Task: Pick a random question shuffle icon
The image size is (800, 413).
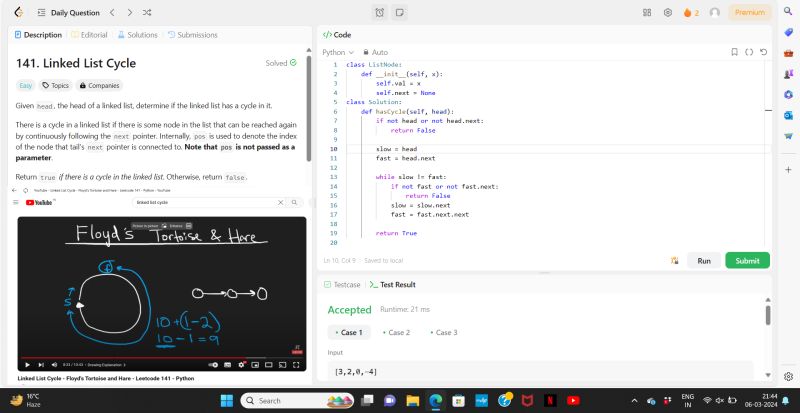Action: [147, 13]
